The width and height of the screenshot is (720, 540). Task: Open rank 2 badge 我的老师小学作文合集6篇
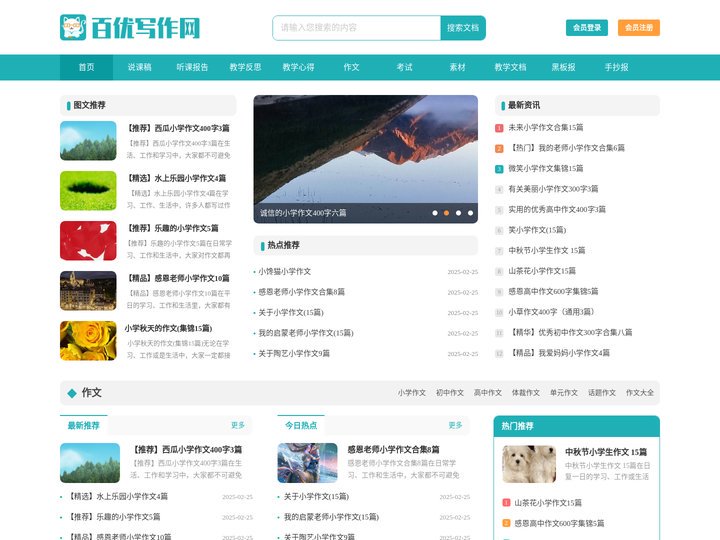pyautogui.click(x=499, y=148)
